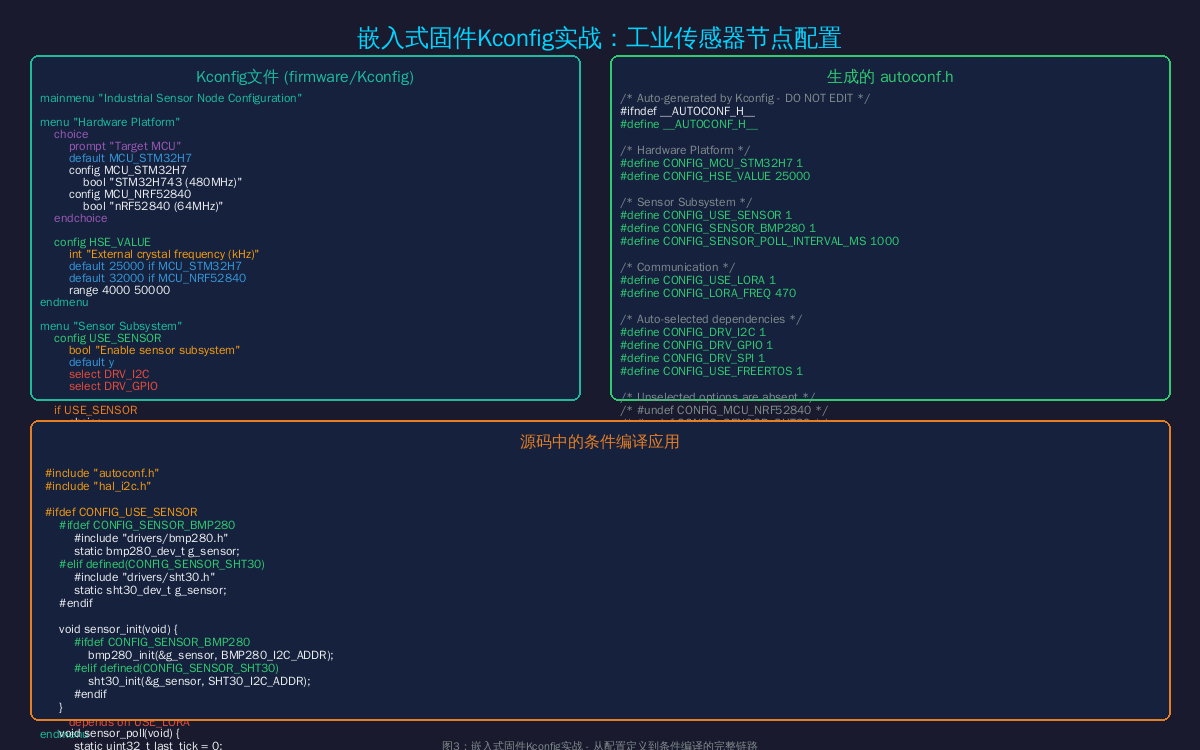Click the line 'if USE_SENSOR'
Screen dimensions: 1200x750
click(x=95, y=410)
